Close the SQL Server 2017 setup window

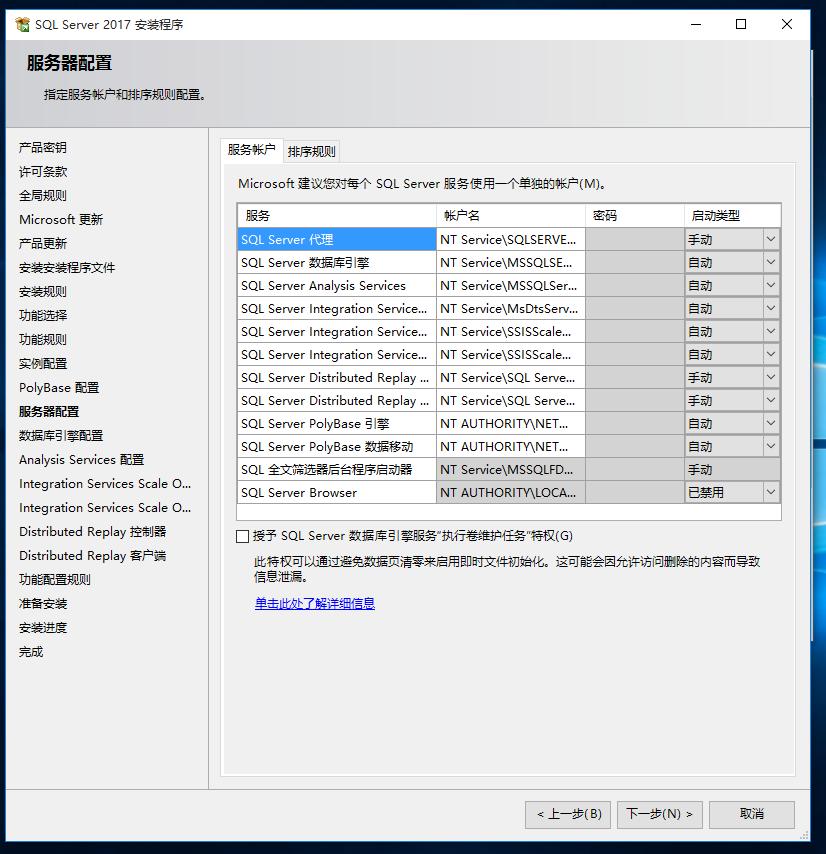(x=787, y=25)
